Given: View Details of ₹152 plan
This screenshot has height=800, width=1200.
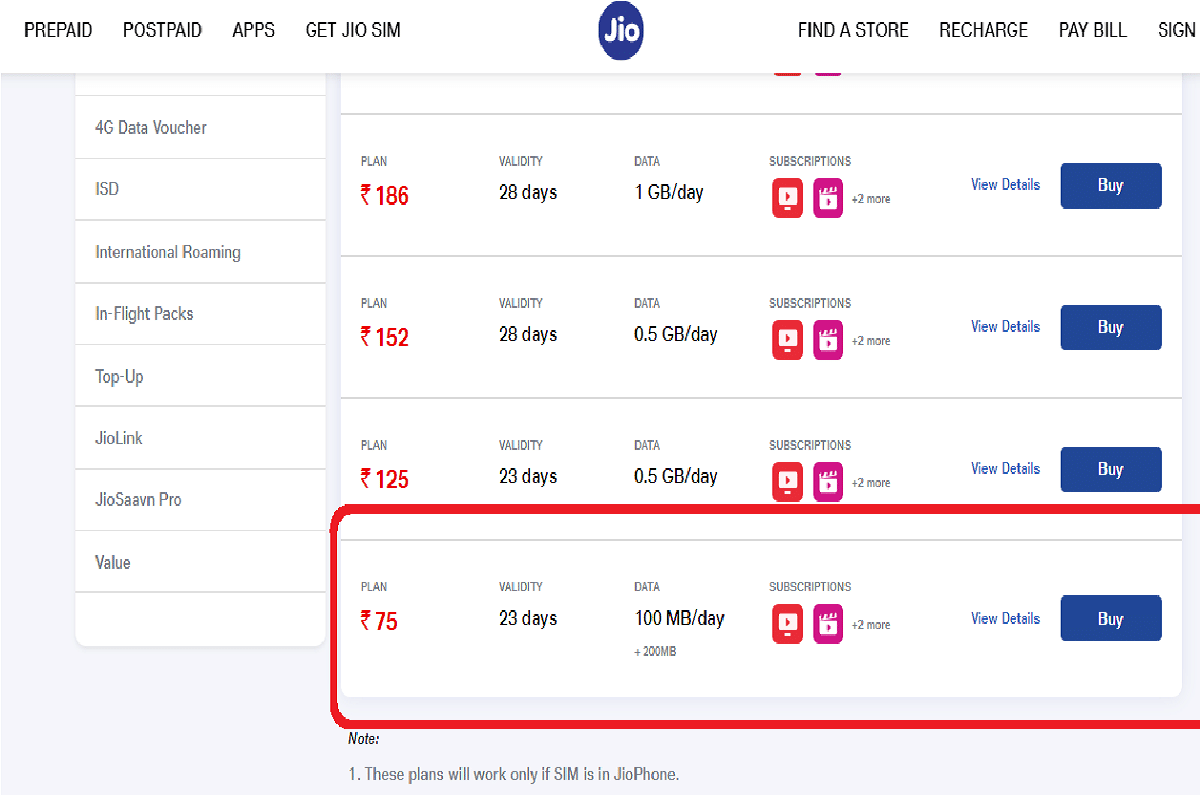Looking at the screenshot, I should 1005,327.
